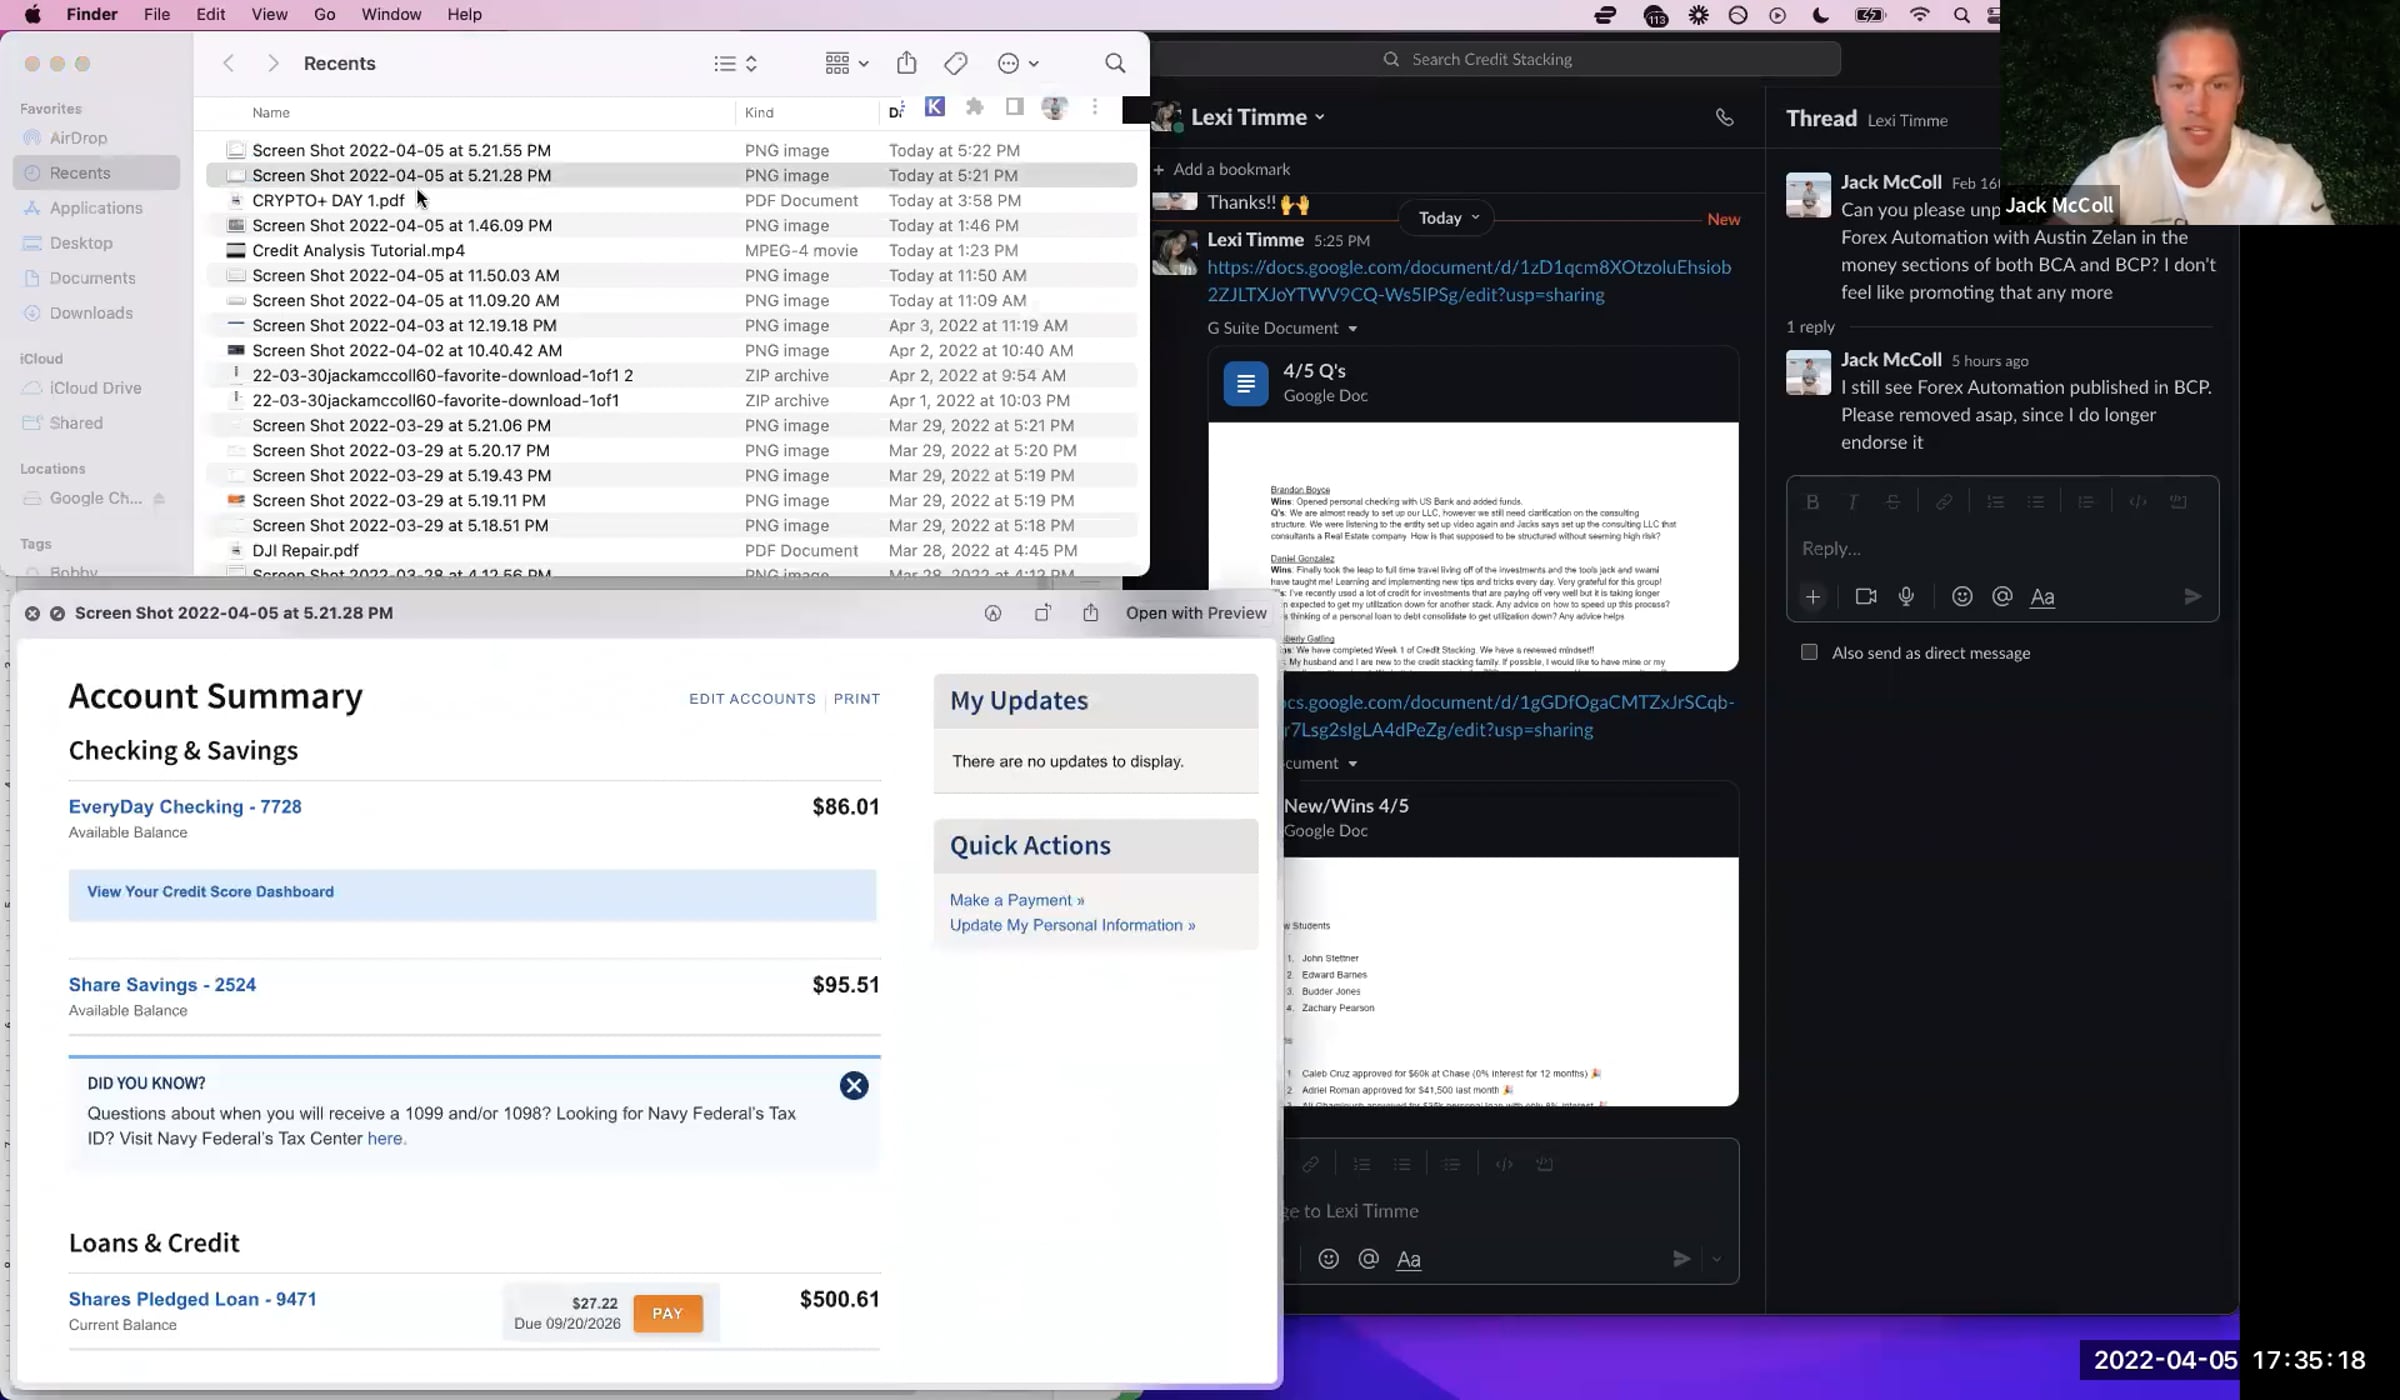Image resolution: width=2400 pixels, height=1400 pixels.
Task: Check Also send as direct message
Action: coord(1809,653)
